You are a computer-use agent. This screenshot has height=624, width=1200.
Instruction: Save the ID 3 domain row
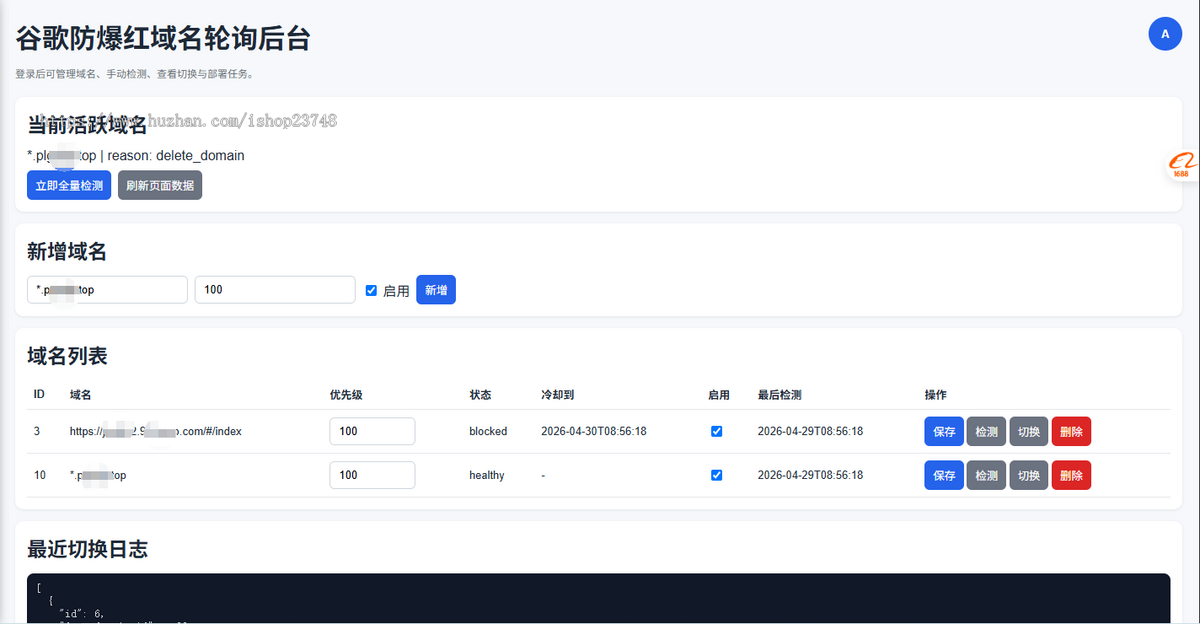944,432
